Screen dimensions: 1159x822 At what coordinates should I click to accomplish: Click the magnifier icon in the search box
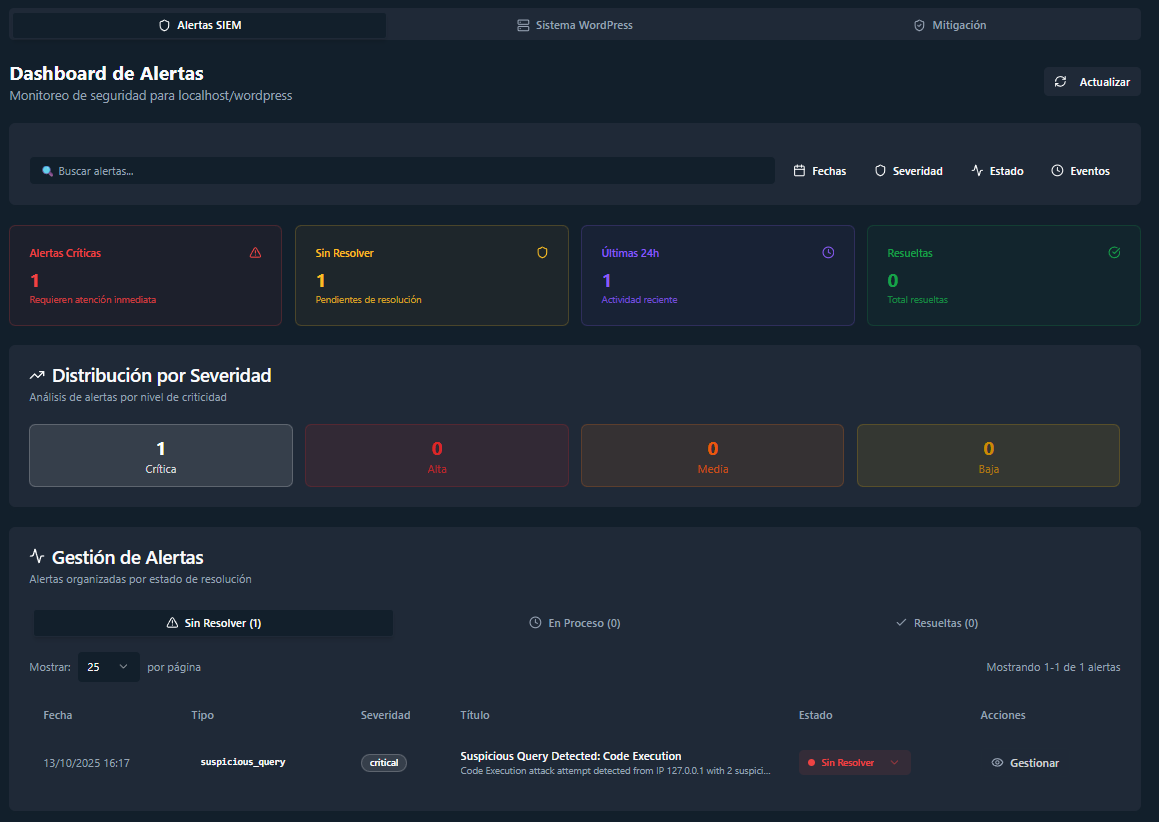tap(47, 171)
